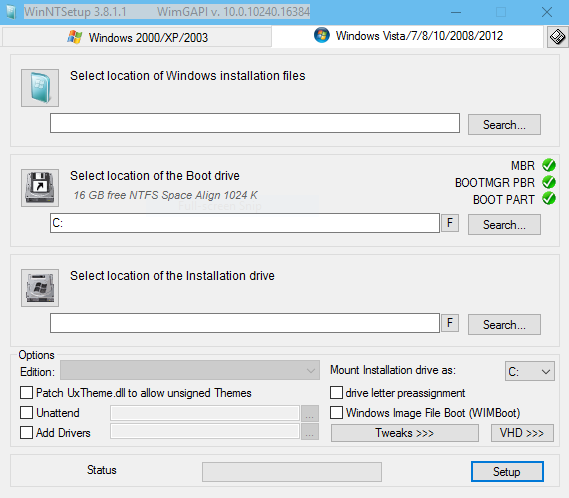Viewport: 569px width, 498px height.
Task: Click the F button next to Boot drive field
Action: pos(450,223)
